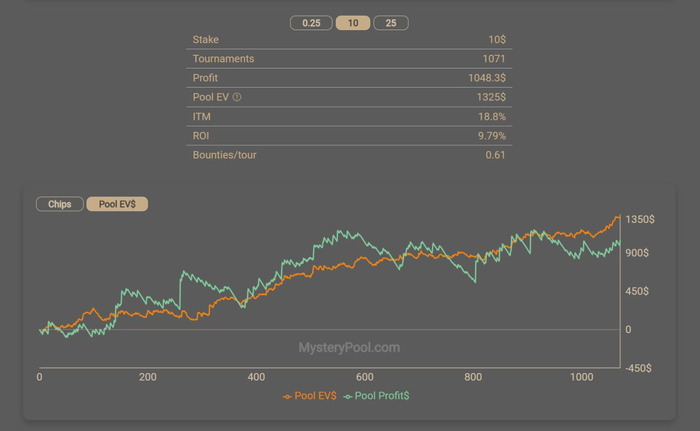700x431 pixels.
Task: Select the 25 stake option
Action: pos(390,23)
